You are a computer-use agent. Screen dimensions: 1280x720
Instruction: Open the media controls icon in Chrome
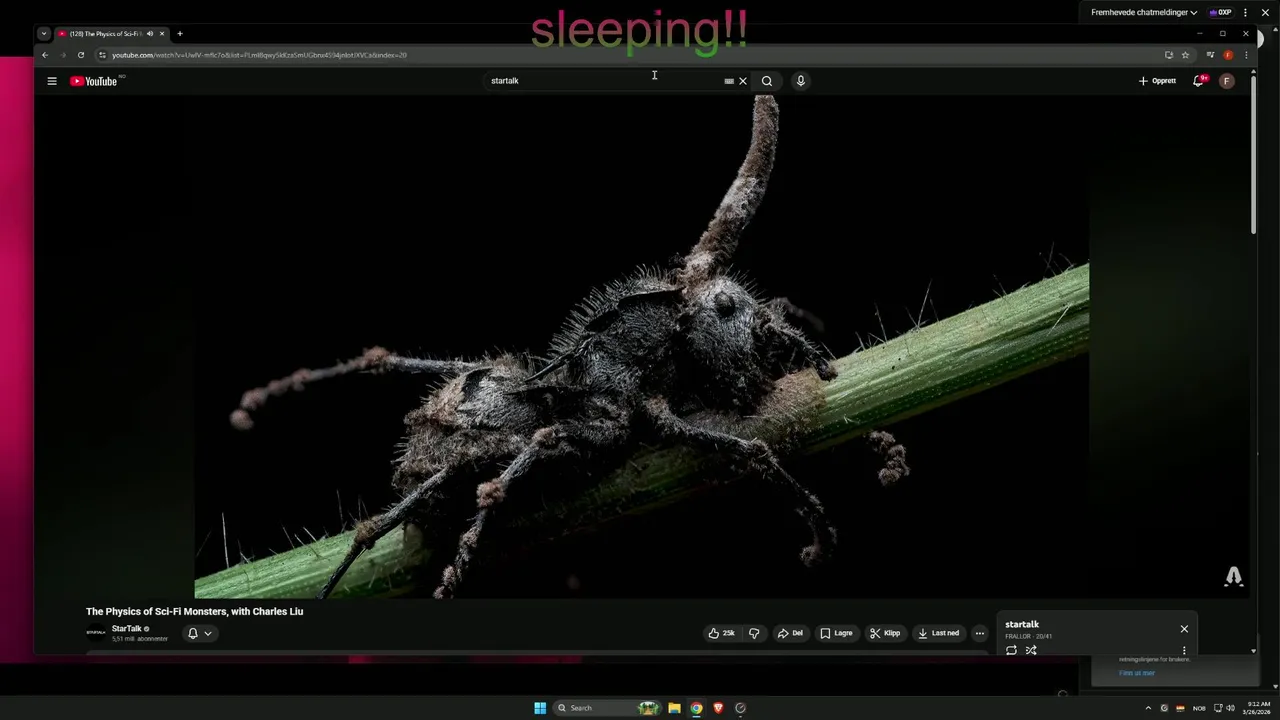[1210, 55]
